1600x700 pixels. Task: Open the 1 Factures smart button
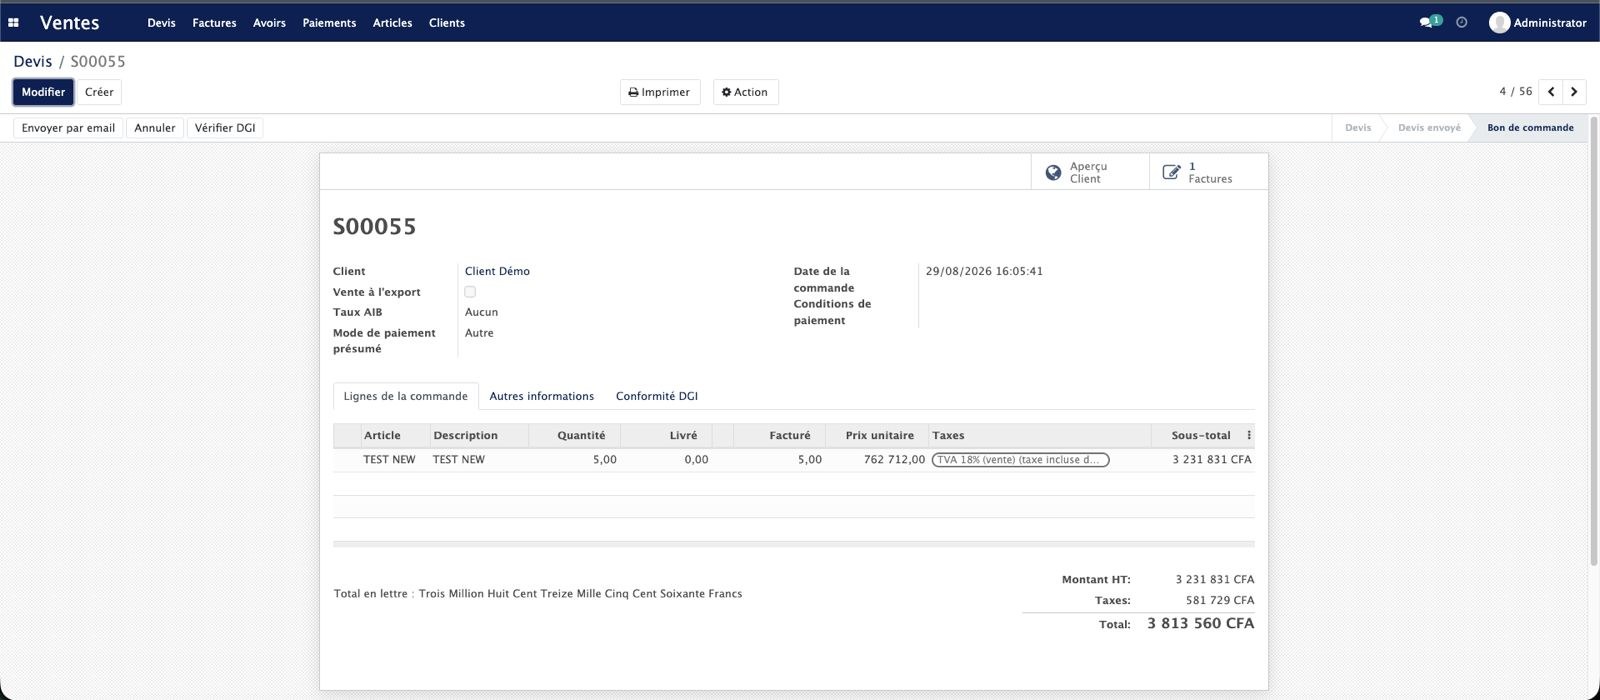[x=1208, y=172]
